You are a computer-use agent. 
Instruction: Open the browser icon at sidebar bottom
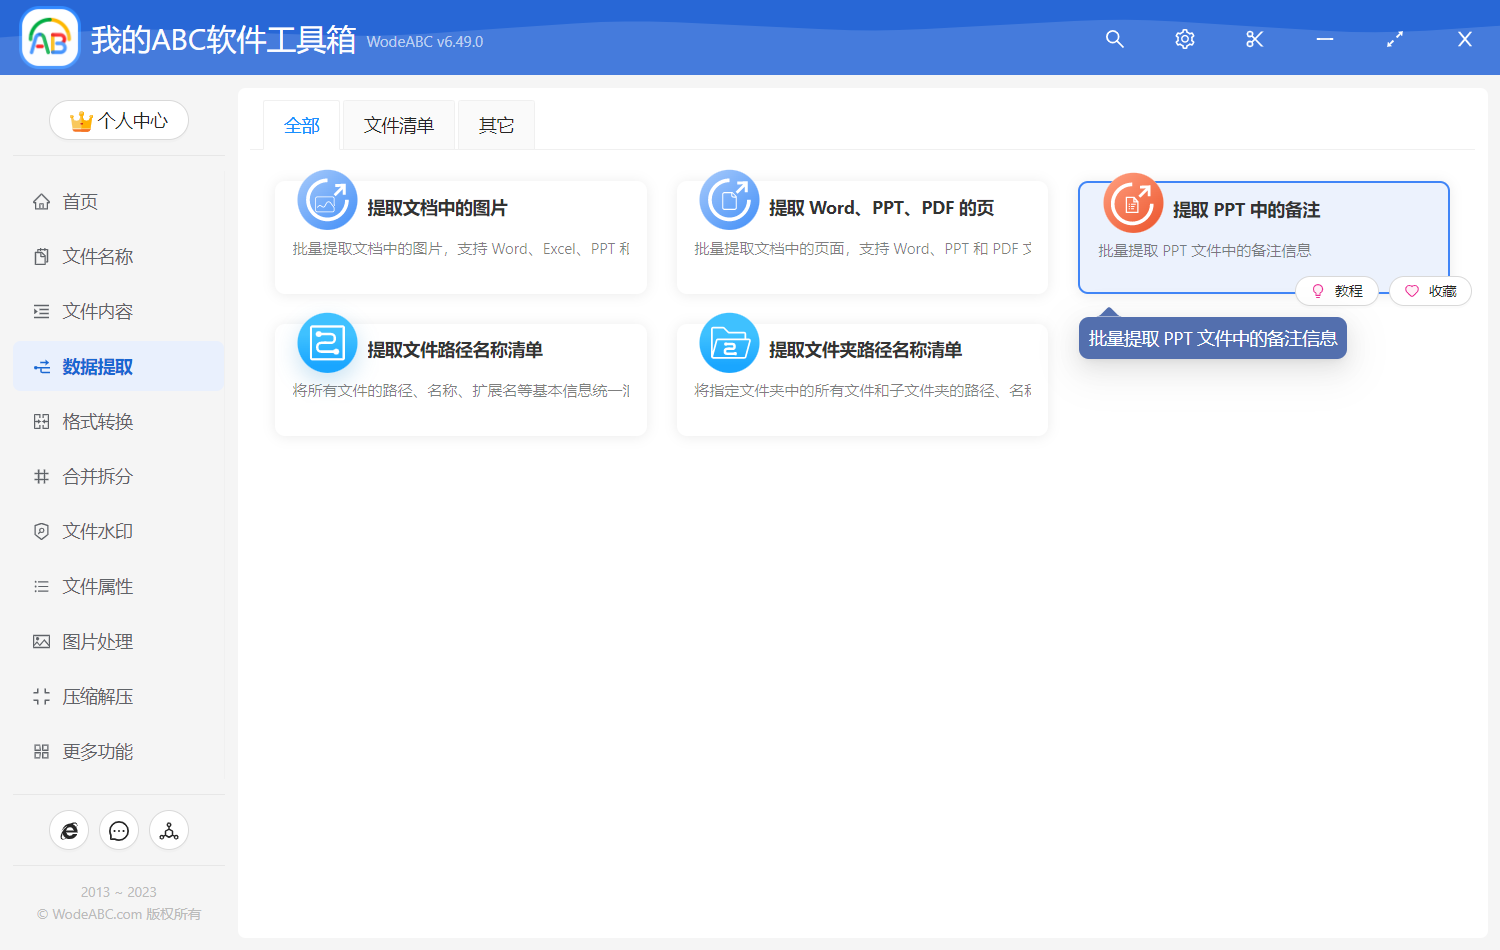[69, 831]
